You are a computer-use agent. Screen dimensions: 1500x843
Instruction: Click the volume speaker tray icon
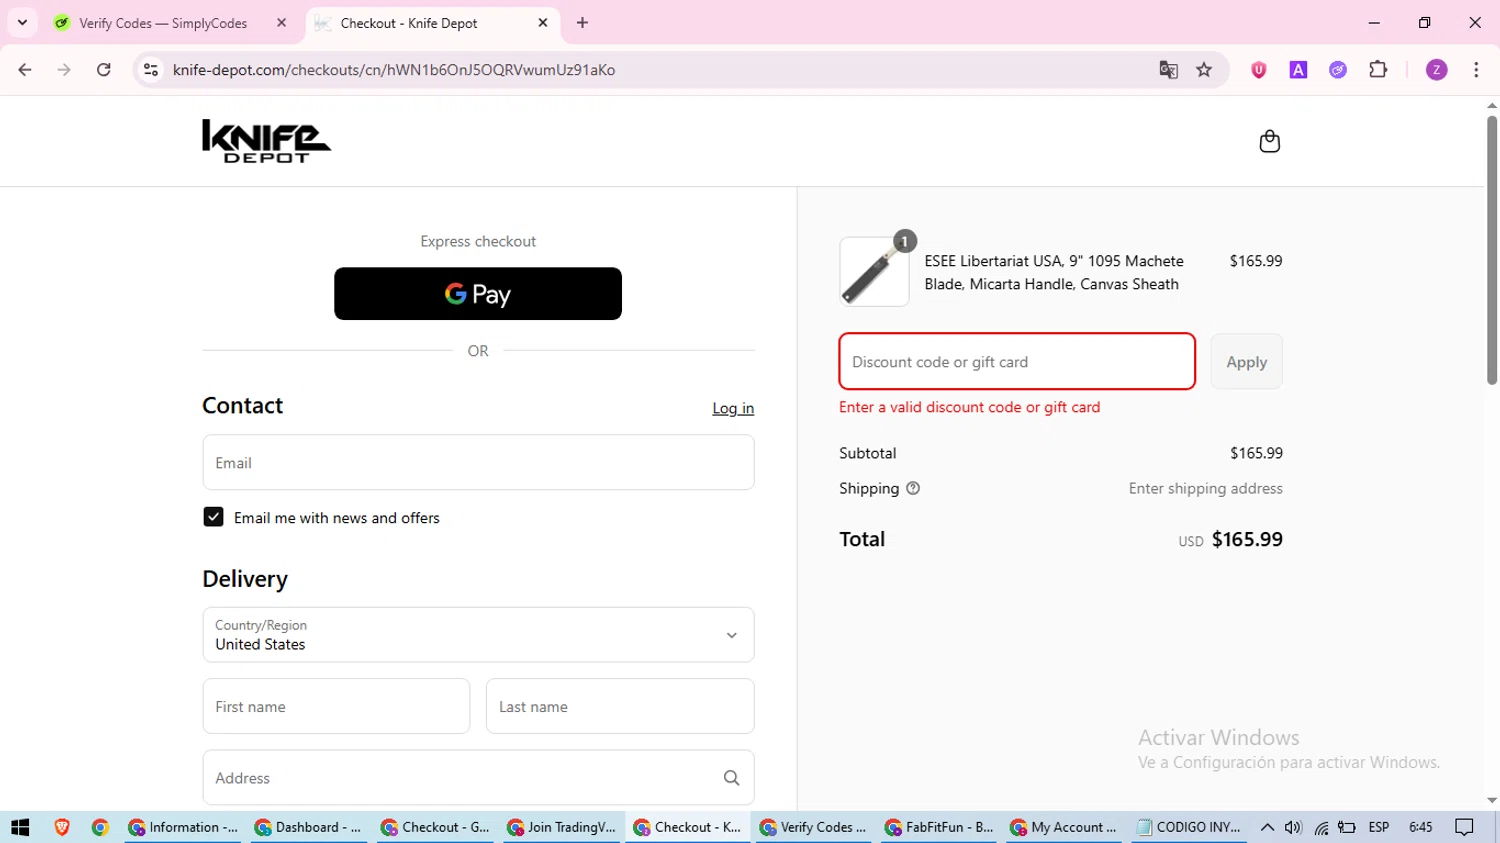coord(1293,827)
